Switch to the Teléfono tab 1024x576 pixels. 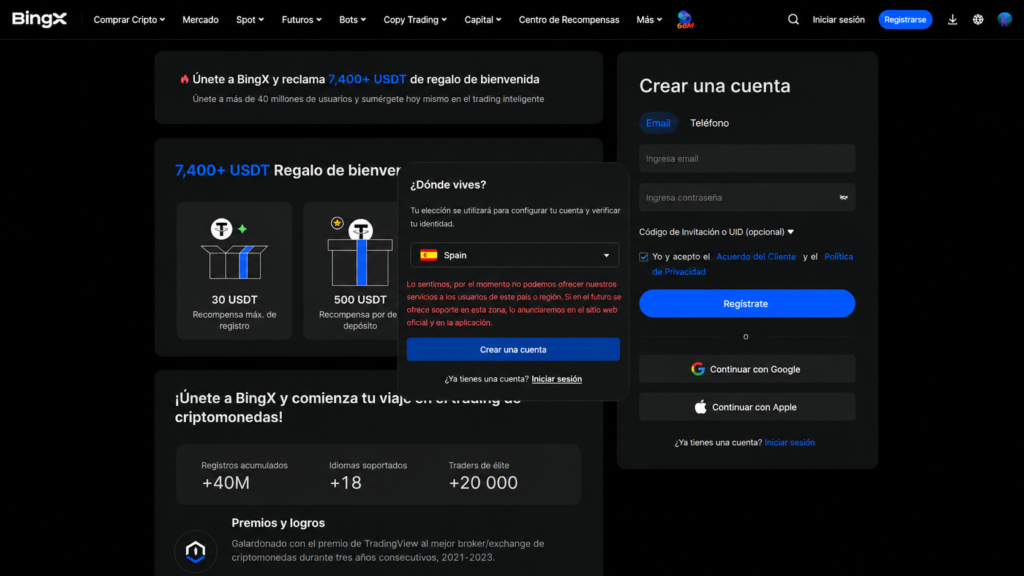[x=709, y=123]
